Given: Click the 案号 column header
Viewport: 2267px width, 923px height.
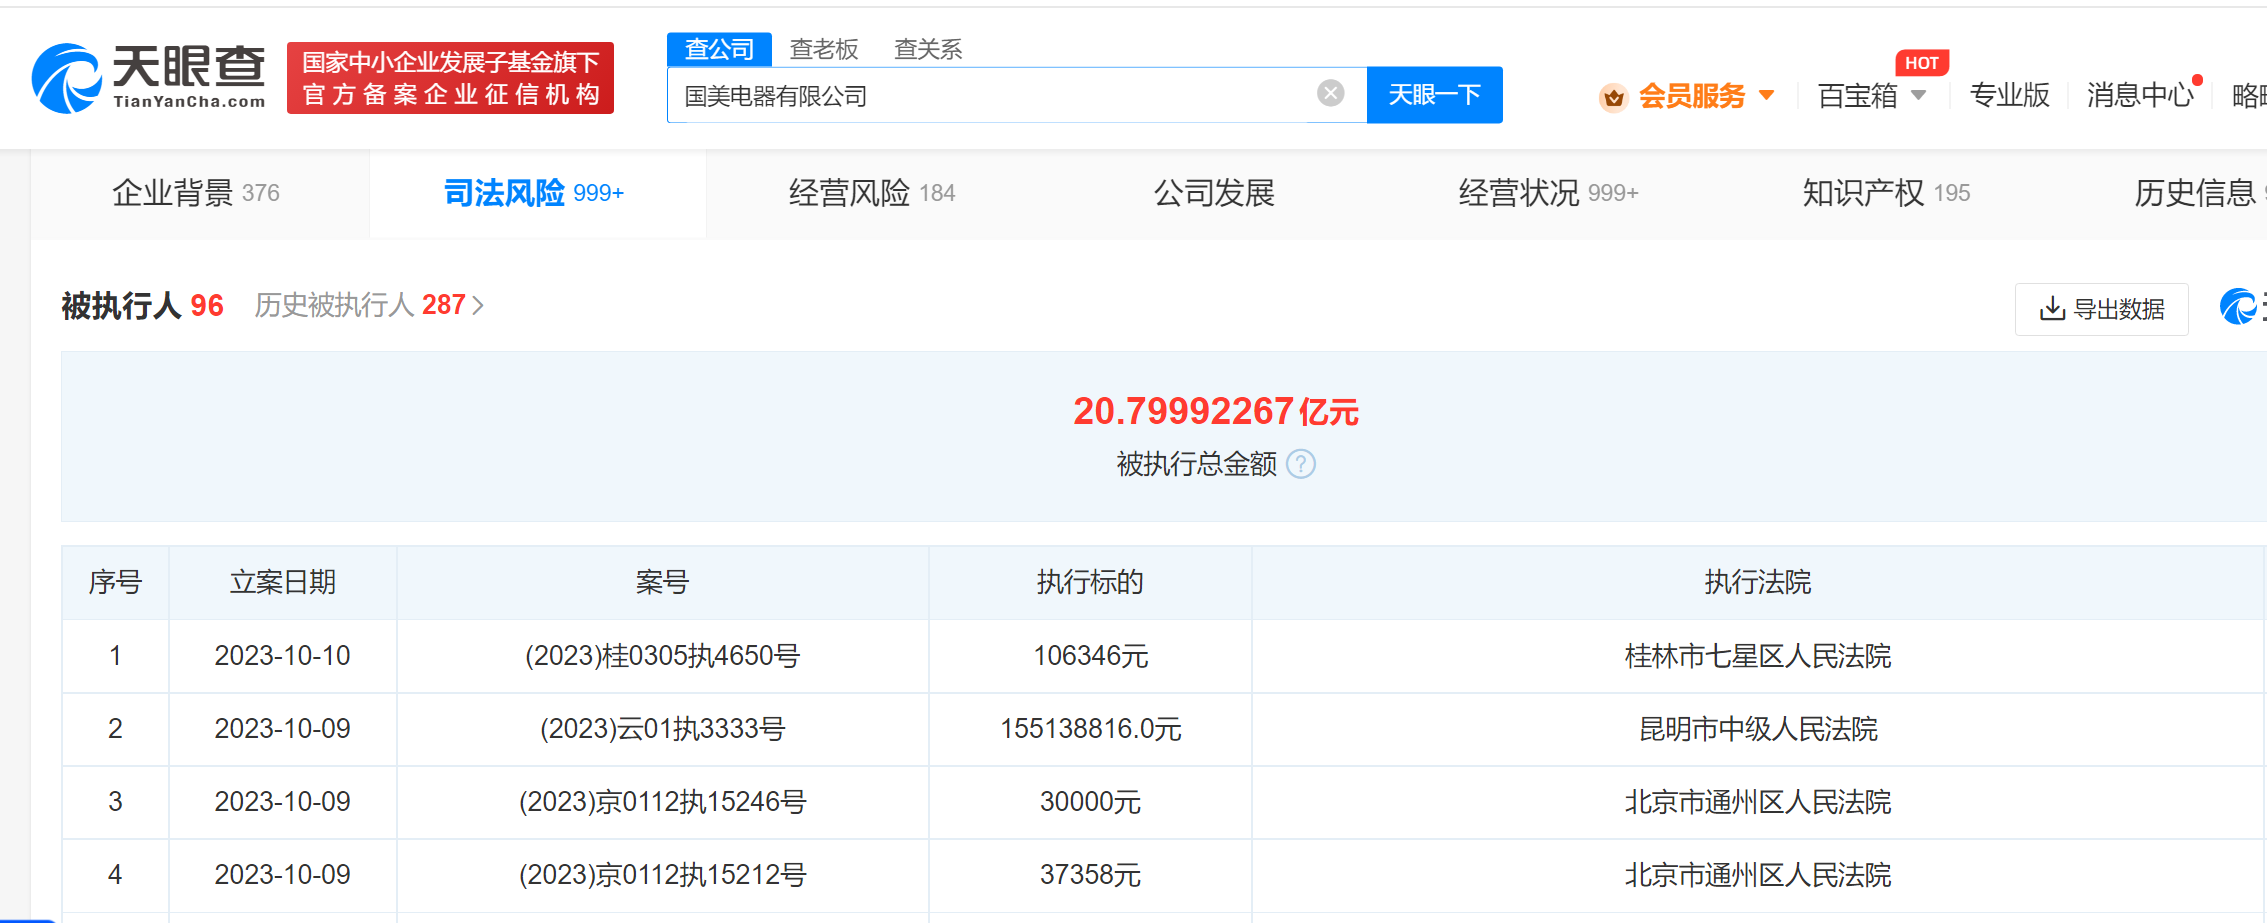Looking at the screenshot, I should point(662,582).
